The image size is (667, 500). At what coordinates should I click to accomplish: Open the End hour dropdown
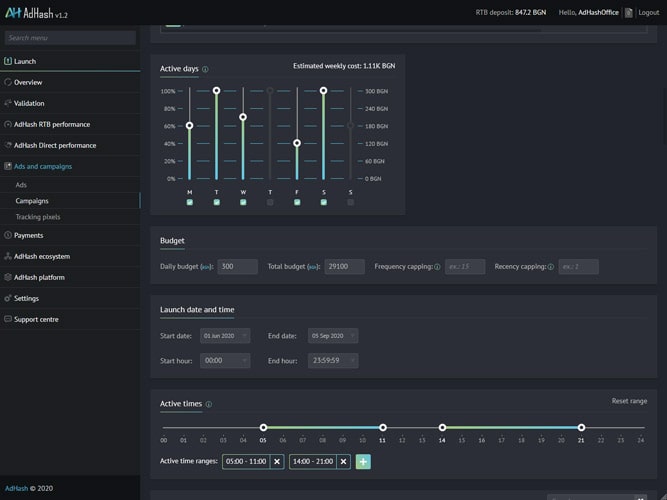[x=332, y=360]
